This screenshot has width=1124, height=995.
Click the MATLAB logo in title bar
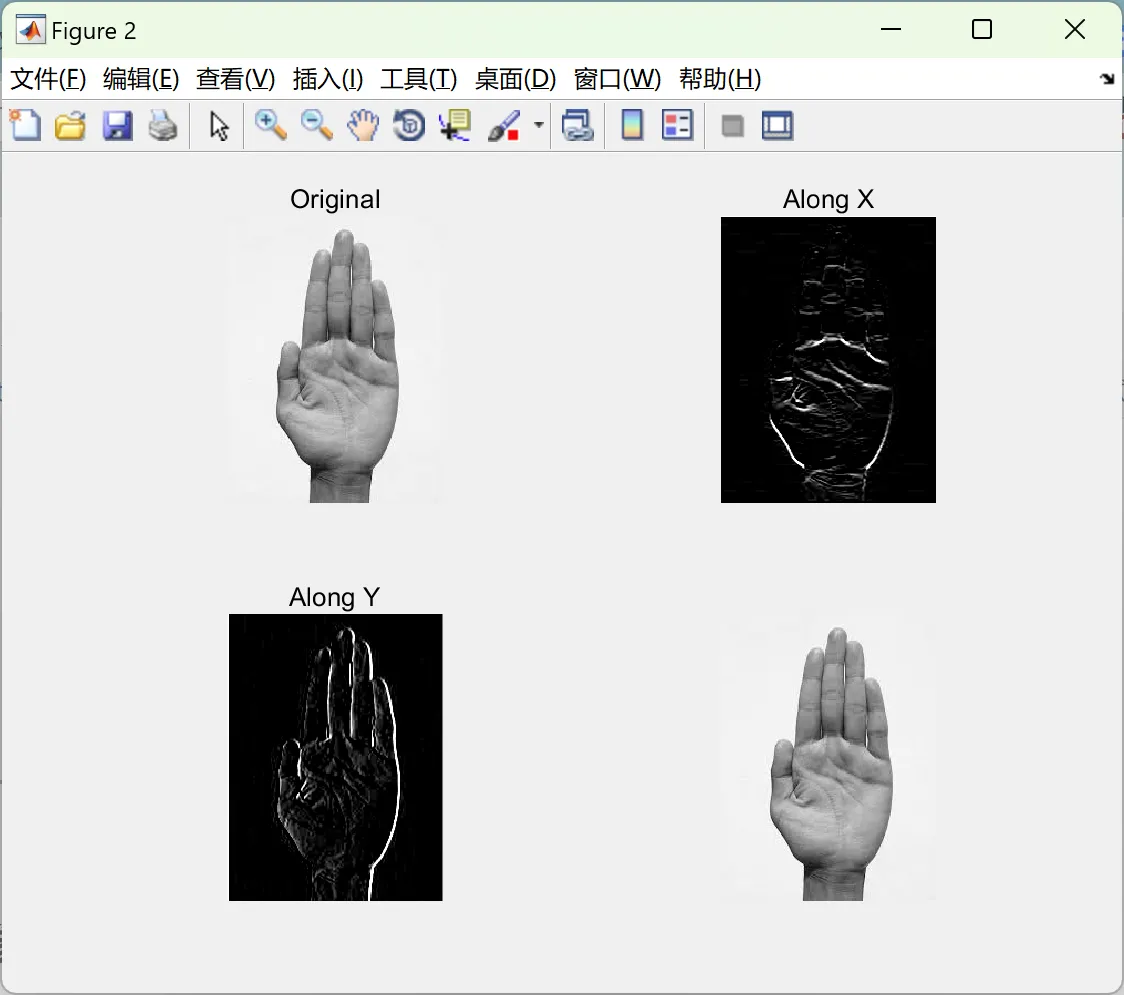point(31,30)
